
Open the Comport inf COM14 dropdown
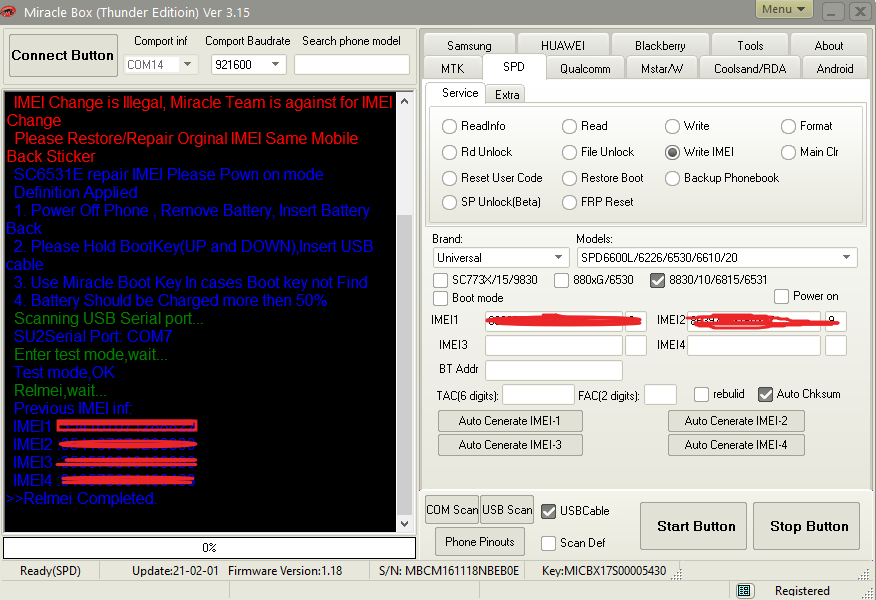187,64
